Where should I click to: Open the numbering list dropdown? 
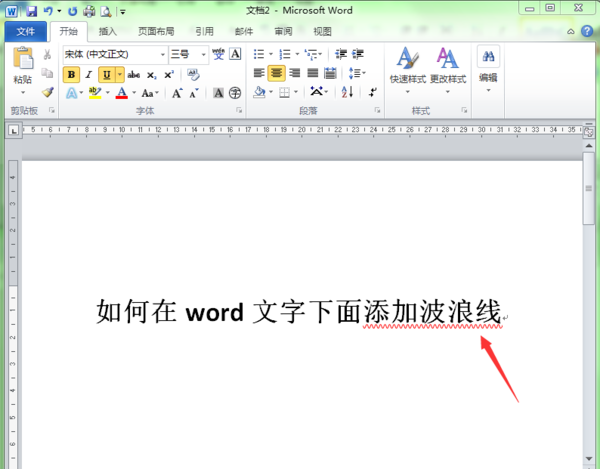click(297, 54)
